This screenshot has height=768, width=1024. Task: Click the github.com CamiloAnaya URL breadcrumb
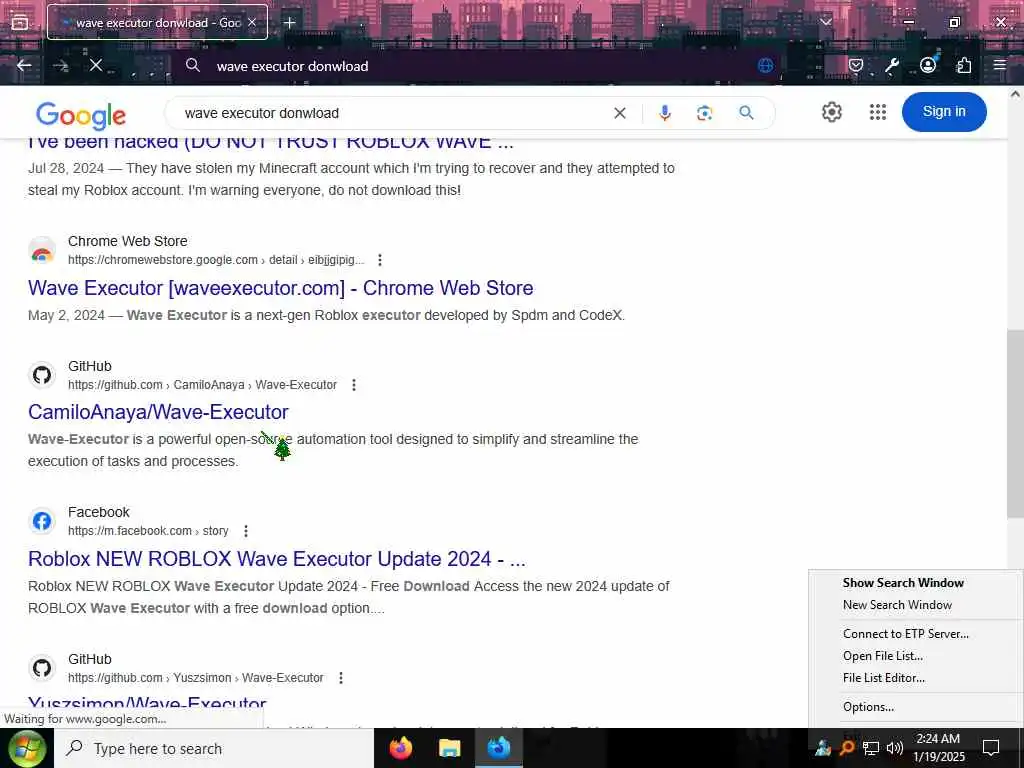(x=202, y=385)
